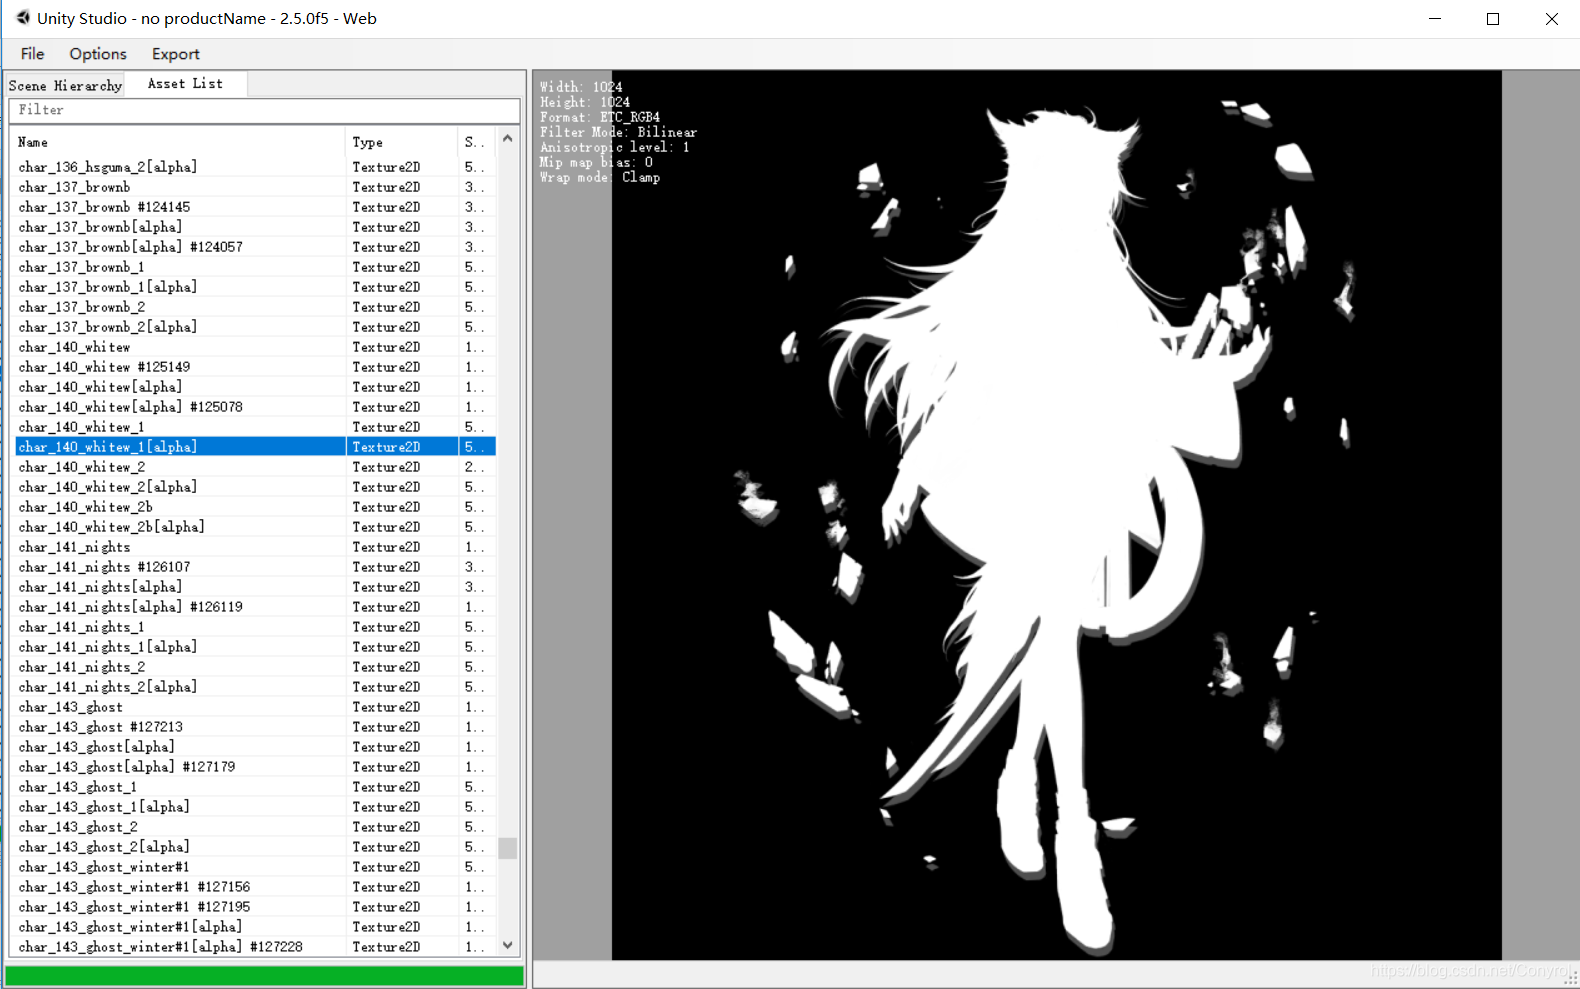Select char_141_nights_2 row
Screen dimensions: 1580x989
tap(255, 667)
